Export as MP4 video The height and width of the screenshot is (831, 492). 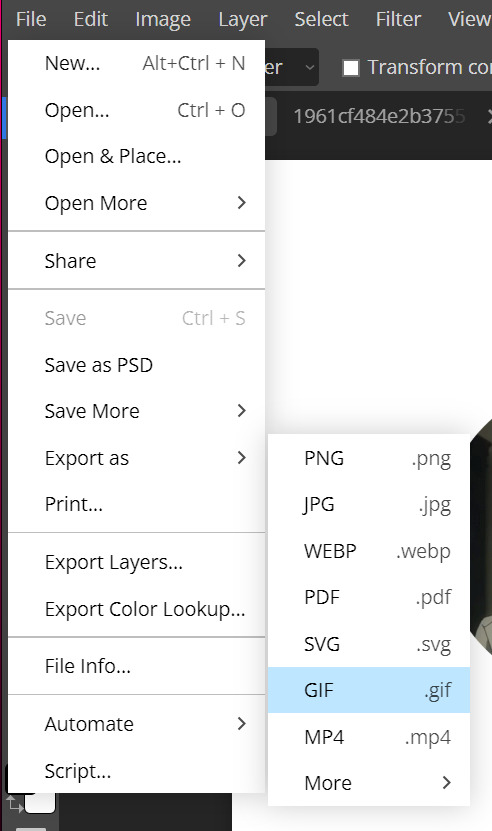click(368, 737)
